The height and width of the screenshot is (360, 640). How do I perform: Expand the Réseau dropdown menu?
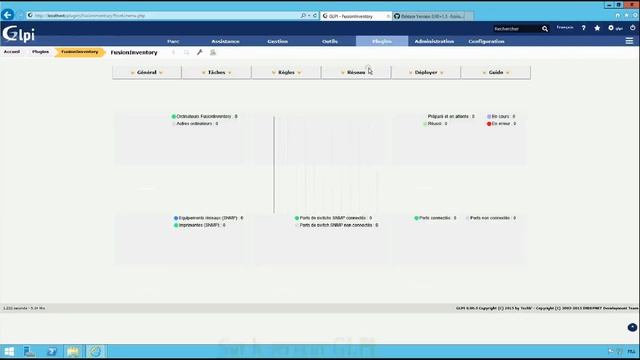(x=356, y=72)
